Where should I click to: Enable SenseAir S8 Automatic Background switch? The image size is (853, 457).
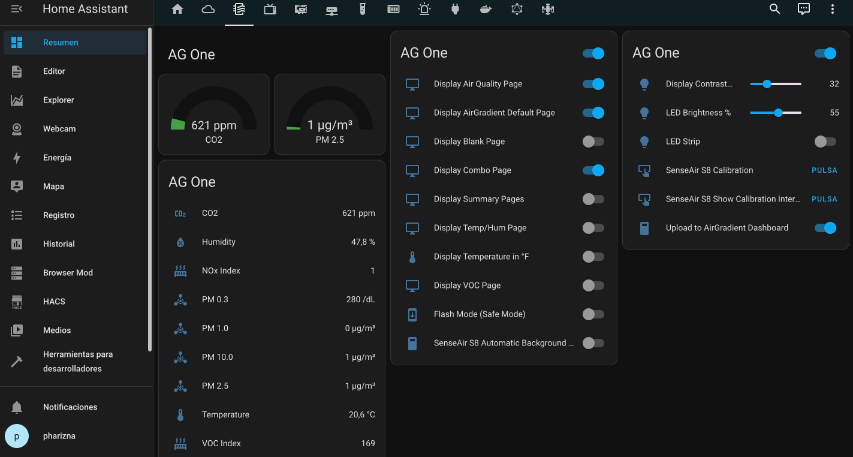(593, 343)
